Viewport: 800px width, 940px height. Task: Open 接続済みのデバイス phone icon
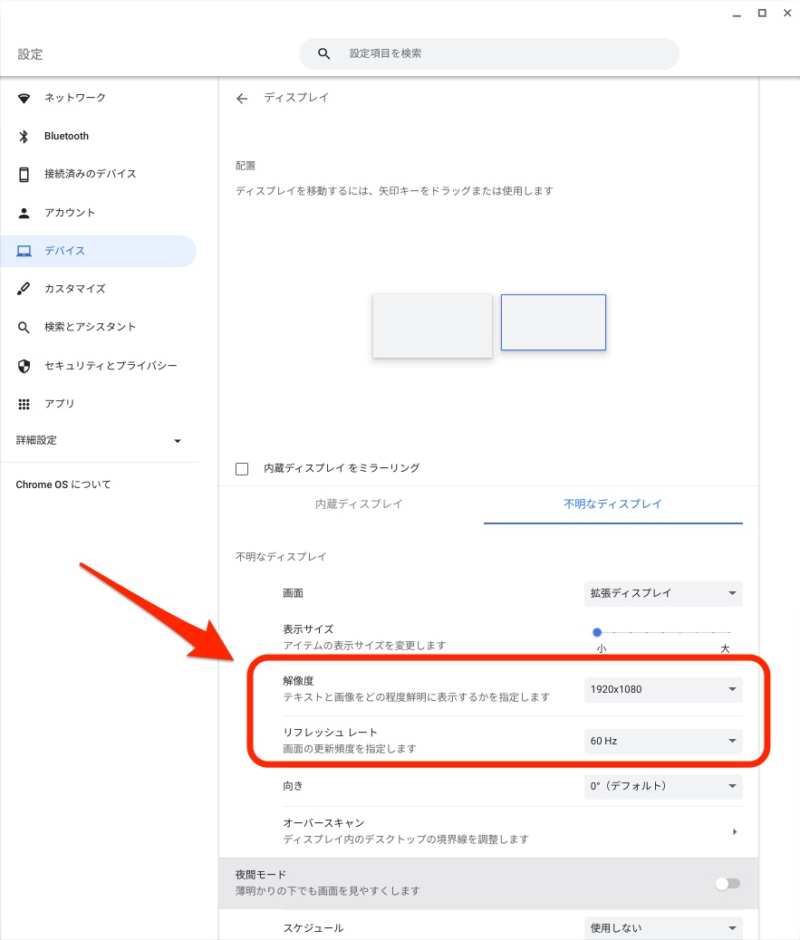click(24, 174)
